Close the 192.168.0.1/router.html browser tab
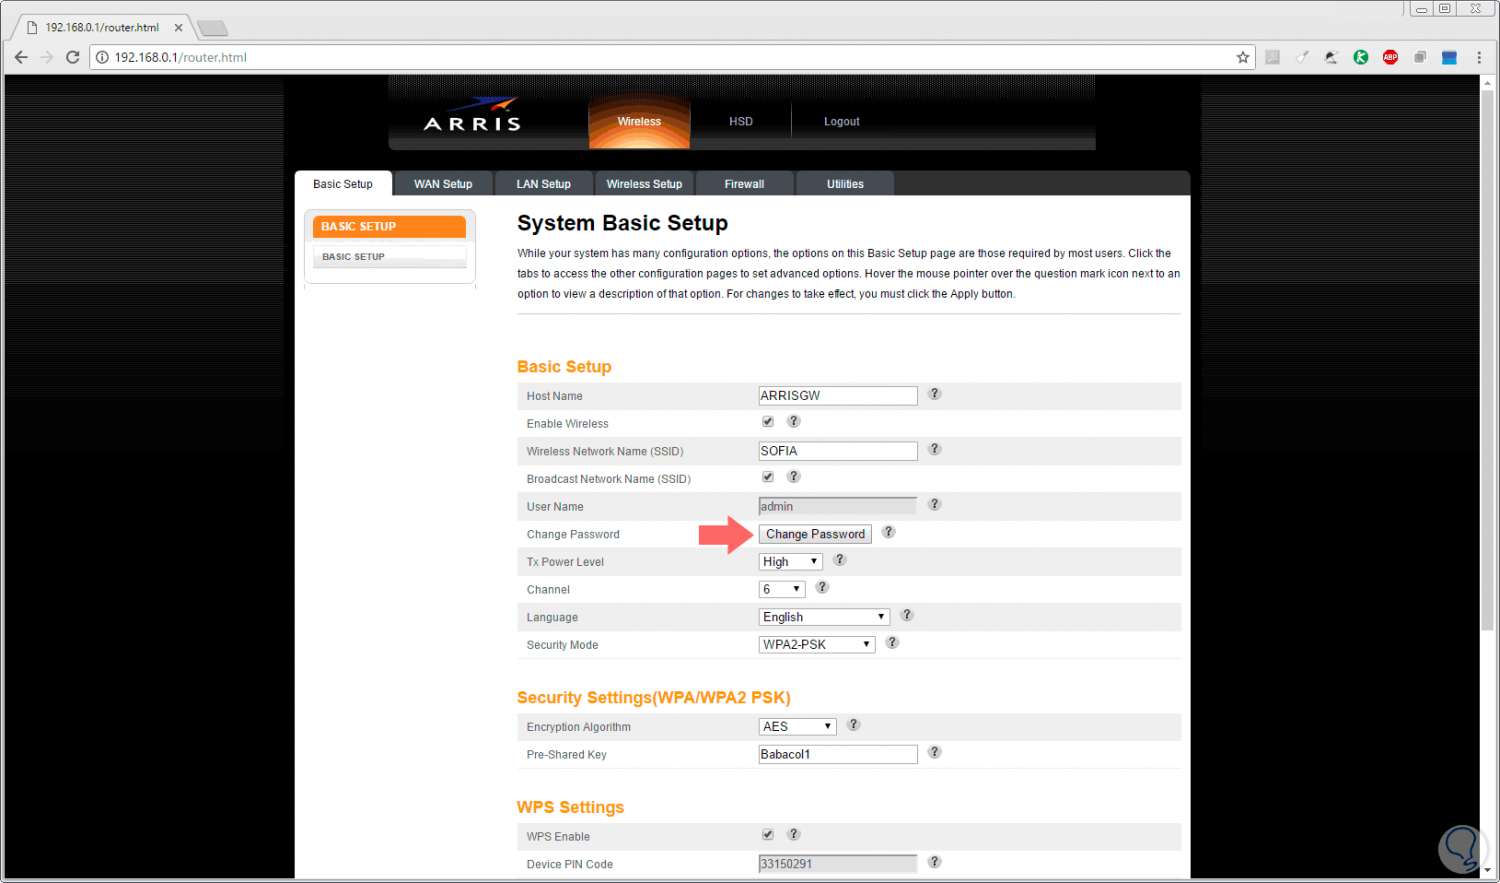The height and width of the screenshot is (883, 1500). tap(178, 28)
